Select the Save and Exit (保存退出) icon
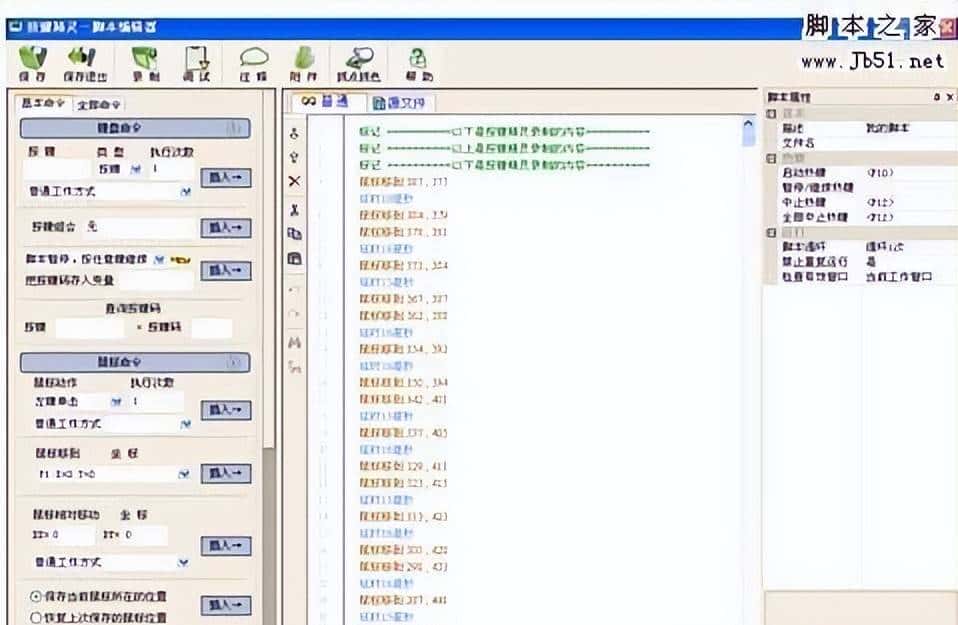 [85, 62]
